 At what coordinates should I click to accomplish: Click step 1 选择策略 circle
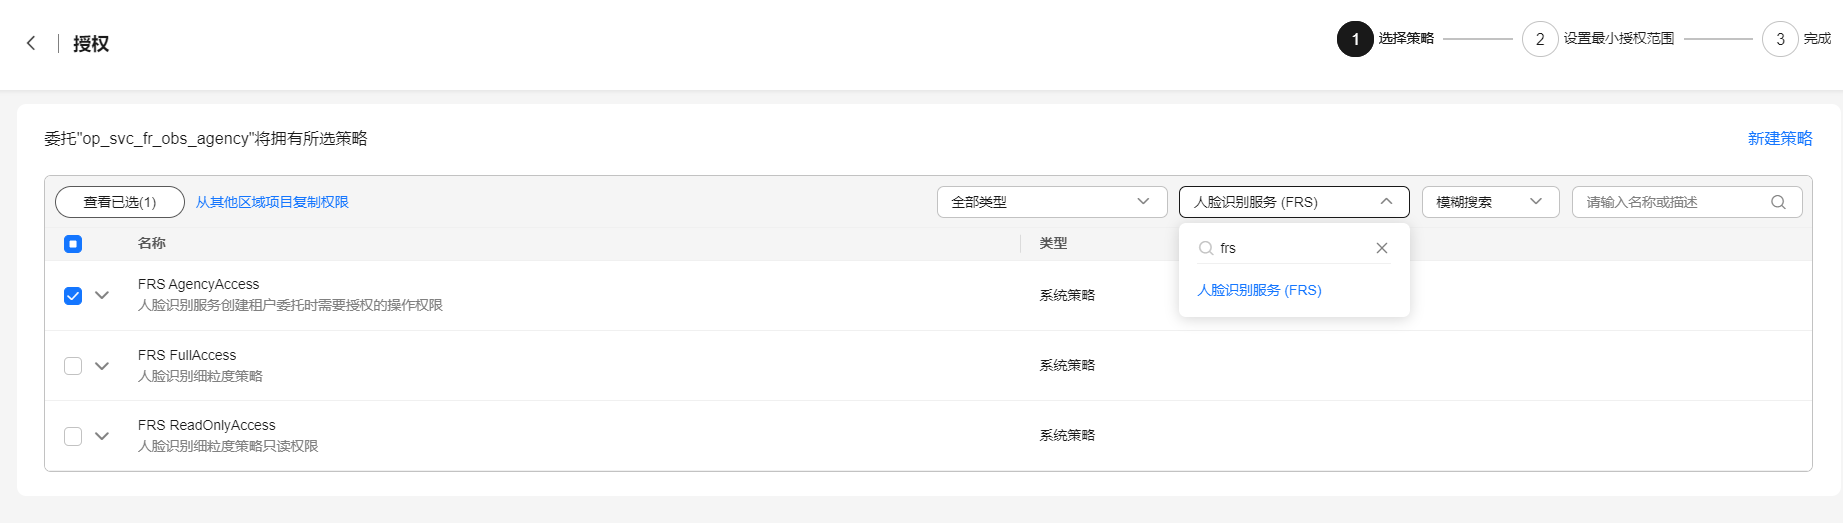(1355, 39)
